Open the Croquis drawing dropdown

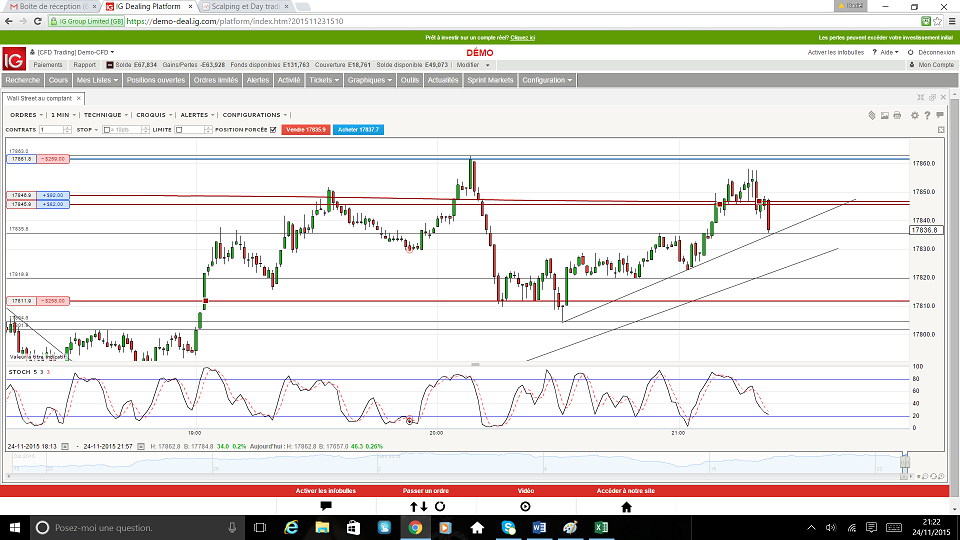pos(154,115)
